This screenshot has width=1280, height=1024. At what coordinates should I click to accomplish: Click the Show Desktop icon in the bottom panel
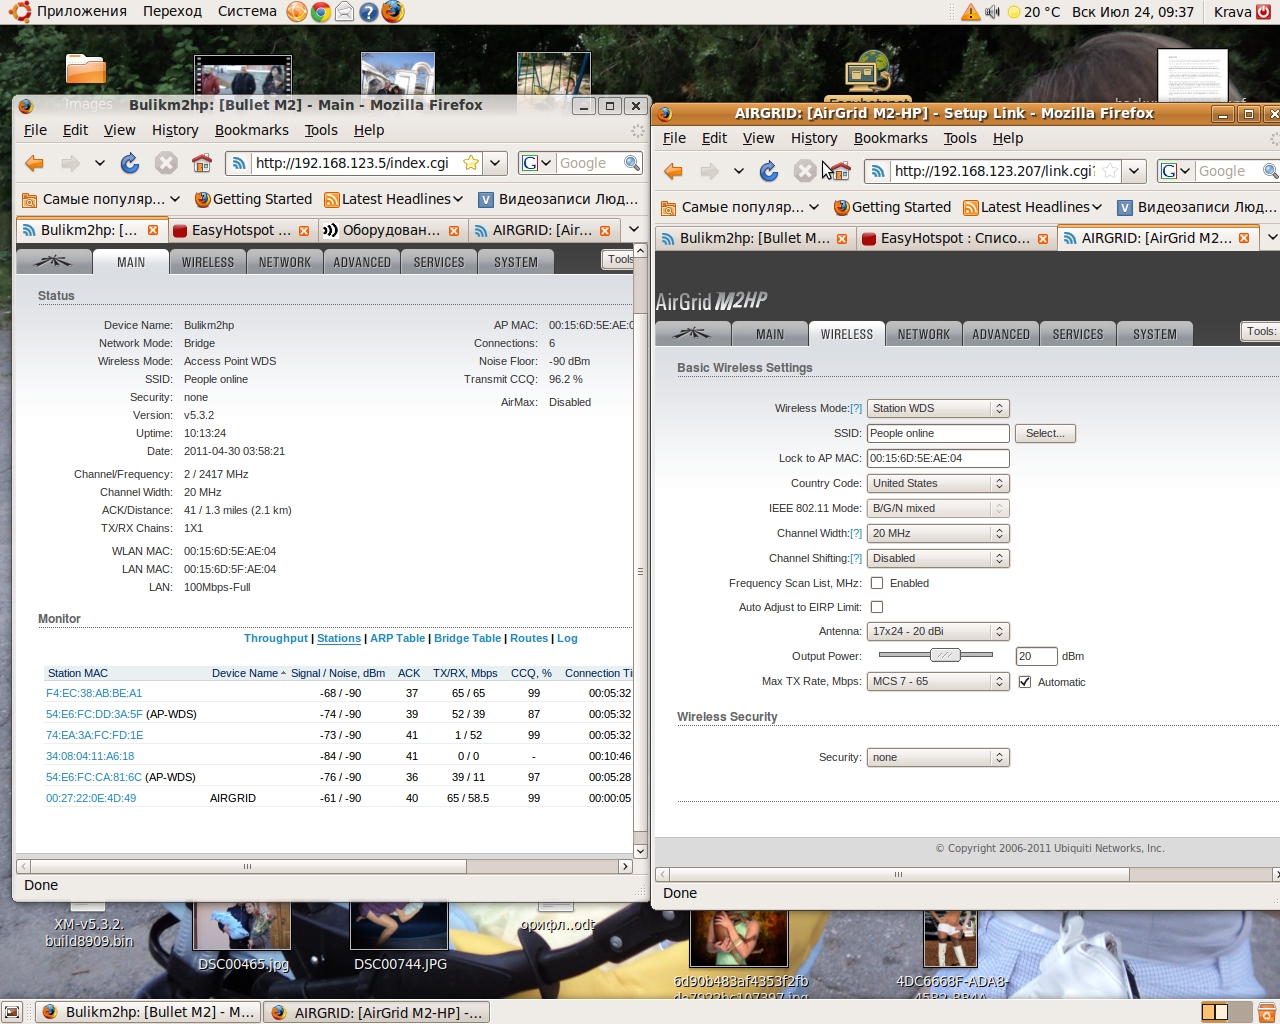pos(12,1012)
